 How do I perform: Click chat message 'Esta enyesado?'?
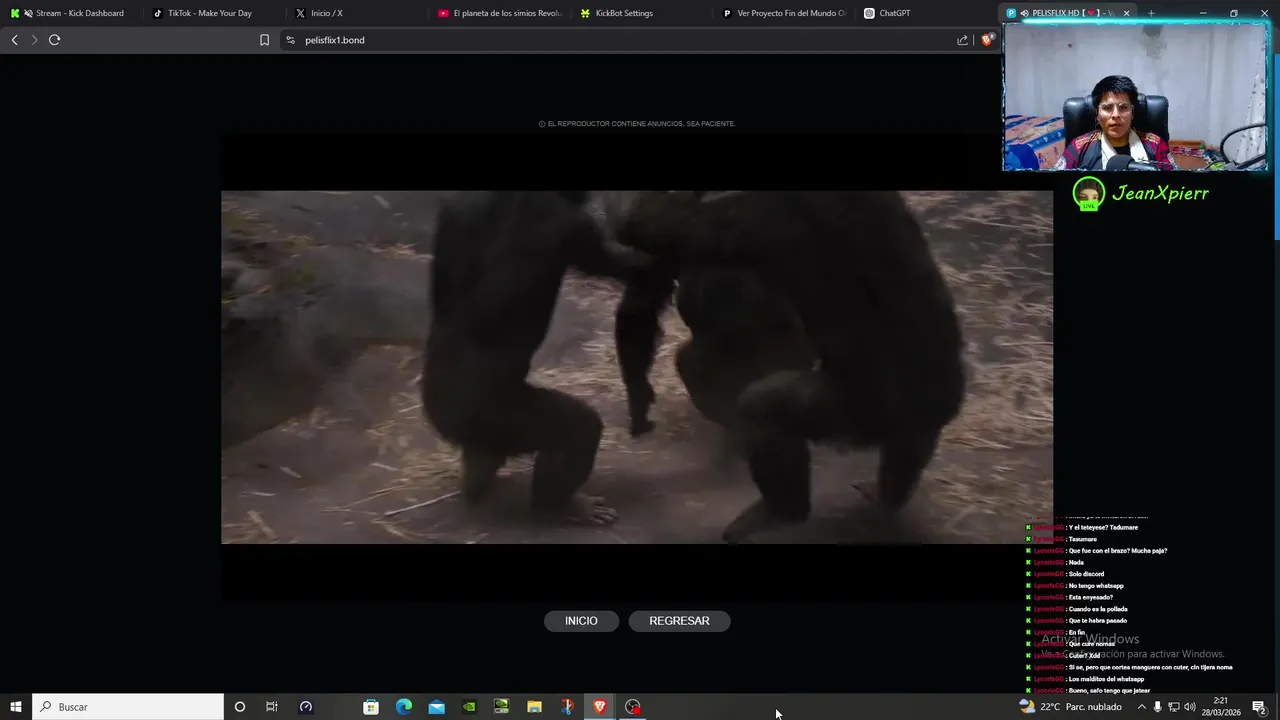(x=1091, y=597)
